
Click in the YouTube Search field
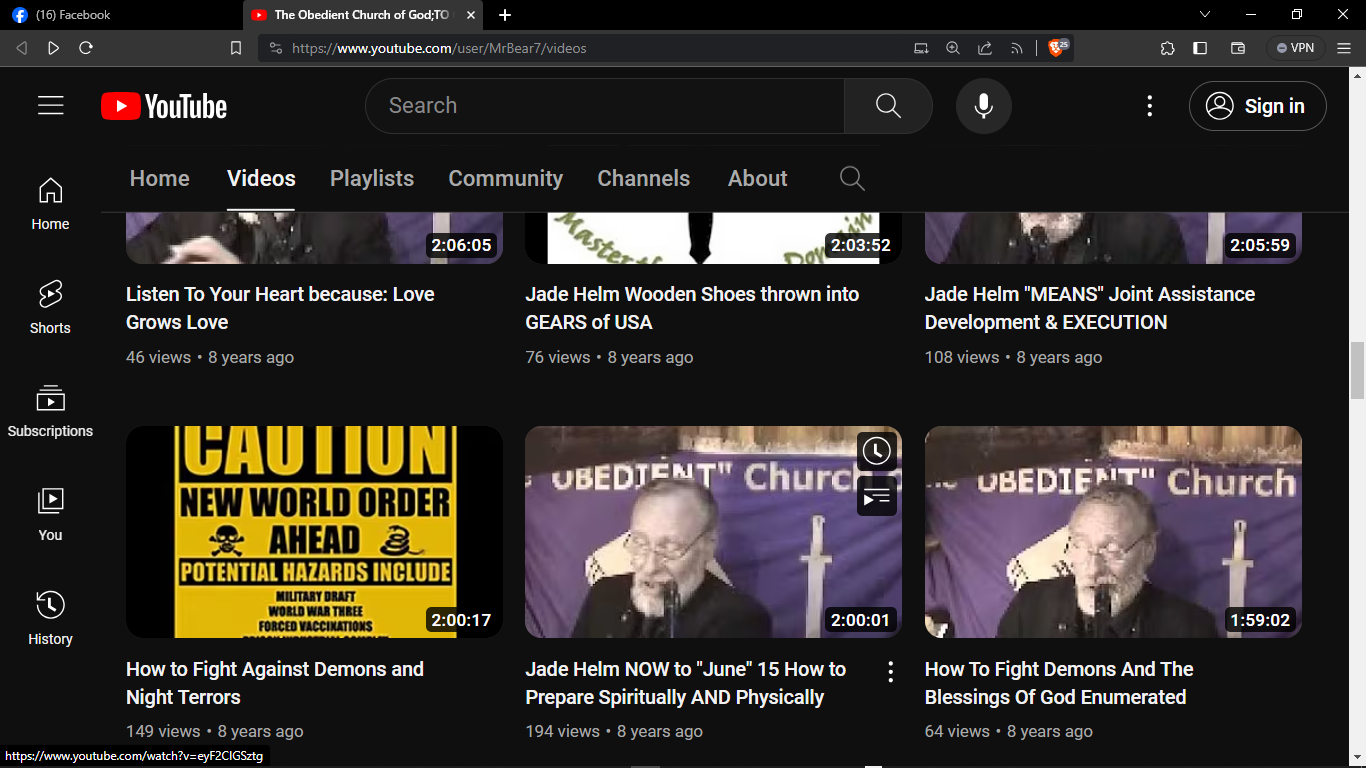(605, 106)
